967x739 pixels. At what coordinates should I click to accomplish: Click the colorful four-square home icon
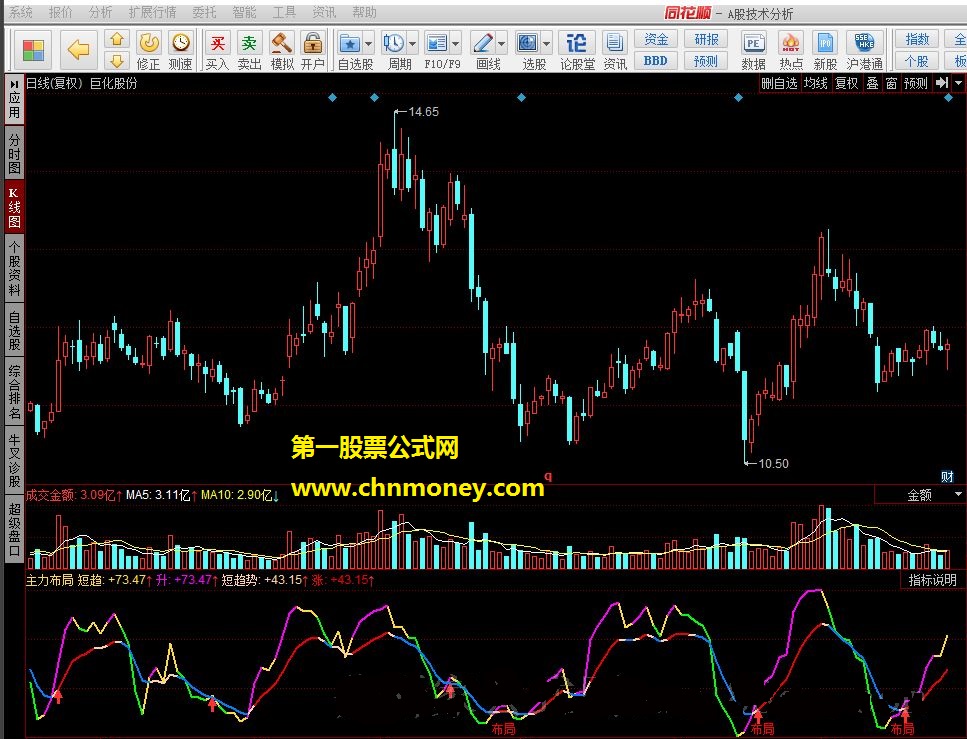coord(33,50)
